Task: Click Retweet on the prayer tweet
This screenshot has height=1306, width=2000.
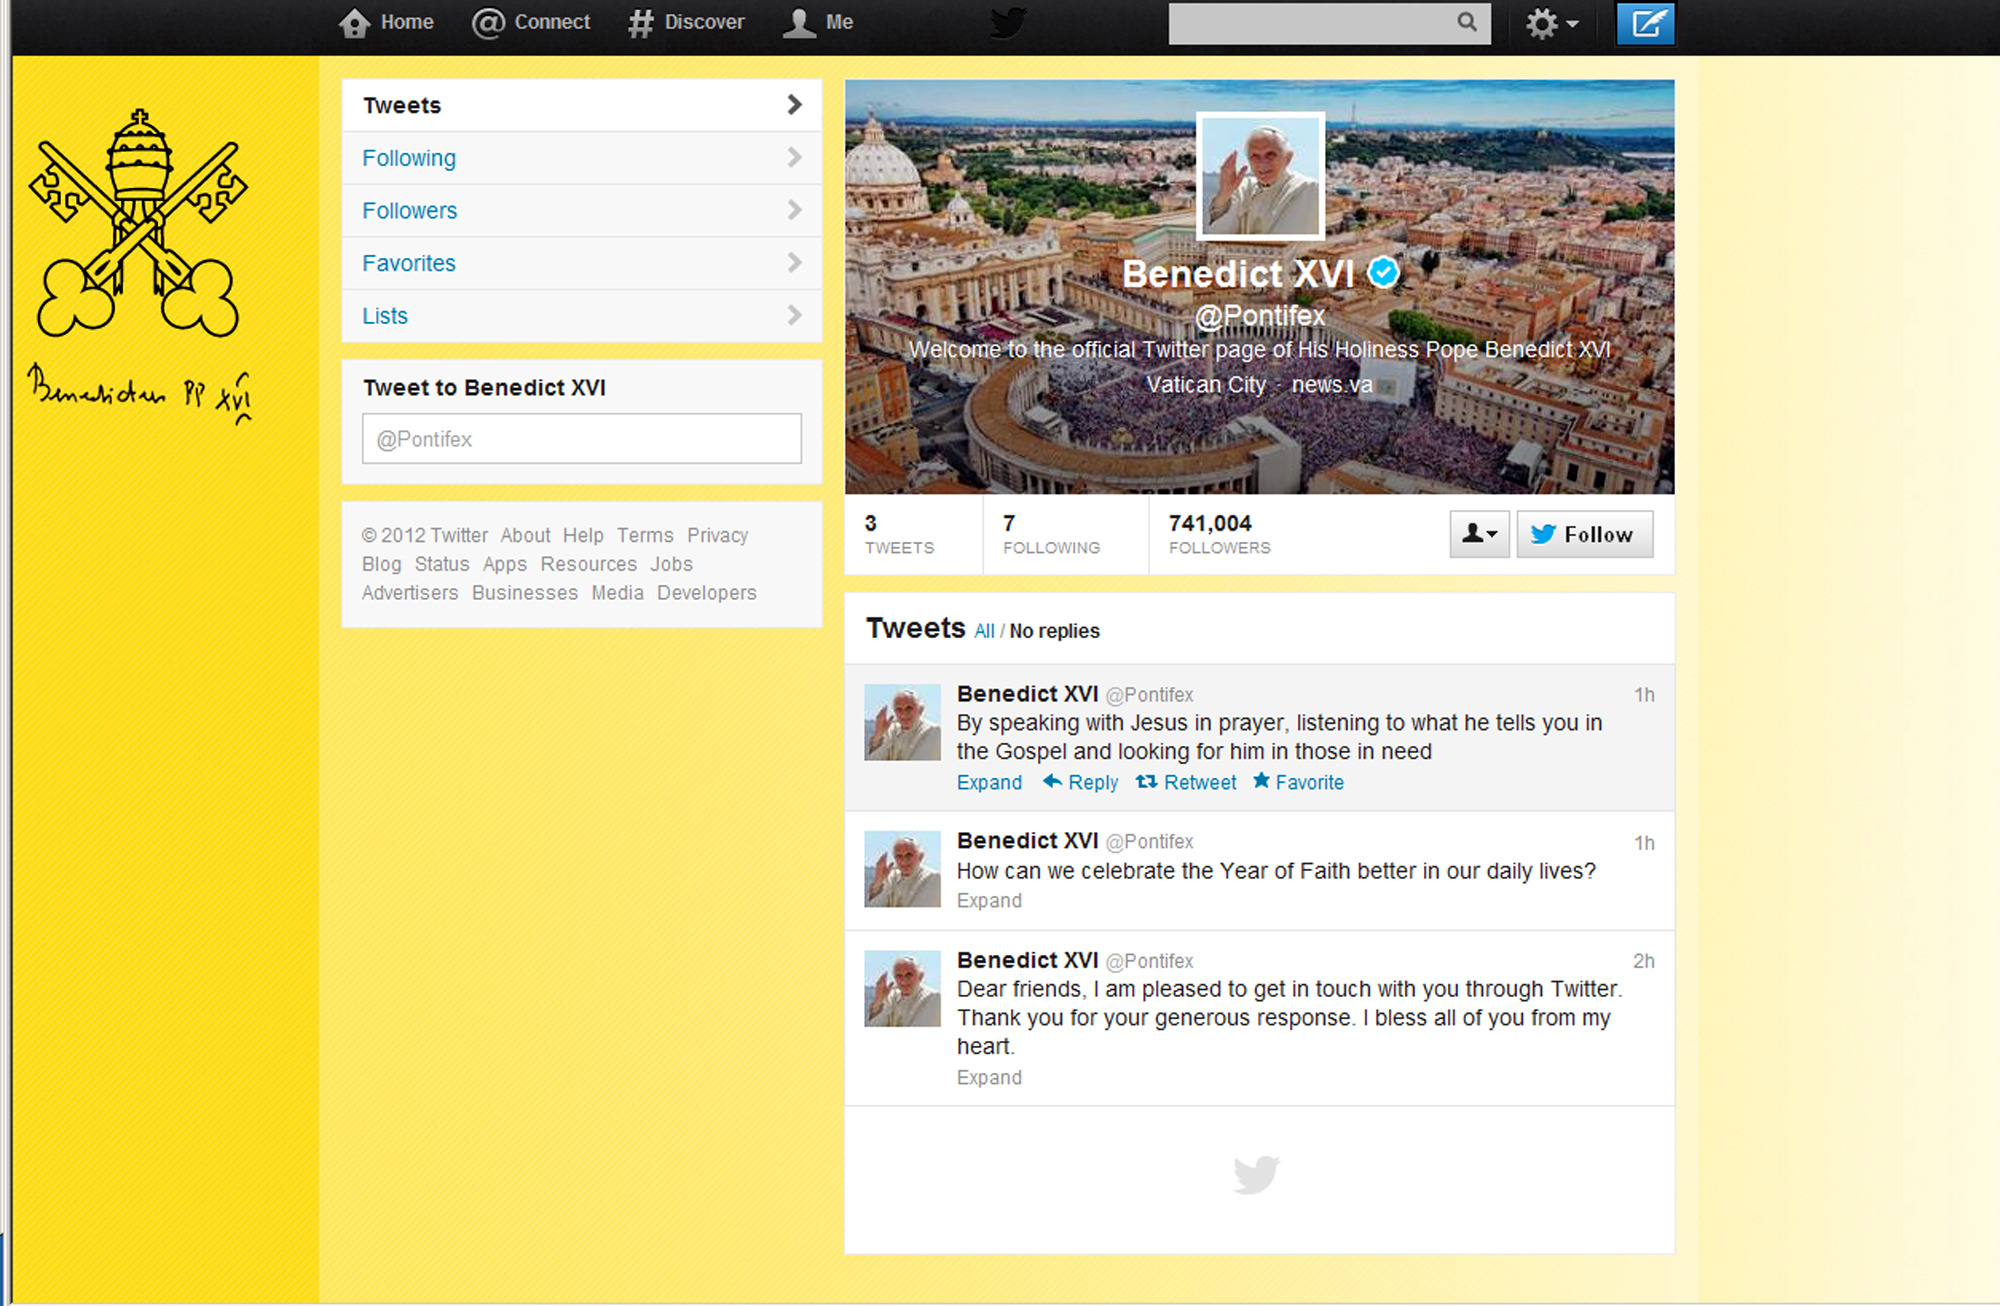Action: 1200,782
